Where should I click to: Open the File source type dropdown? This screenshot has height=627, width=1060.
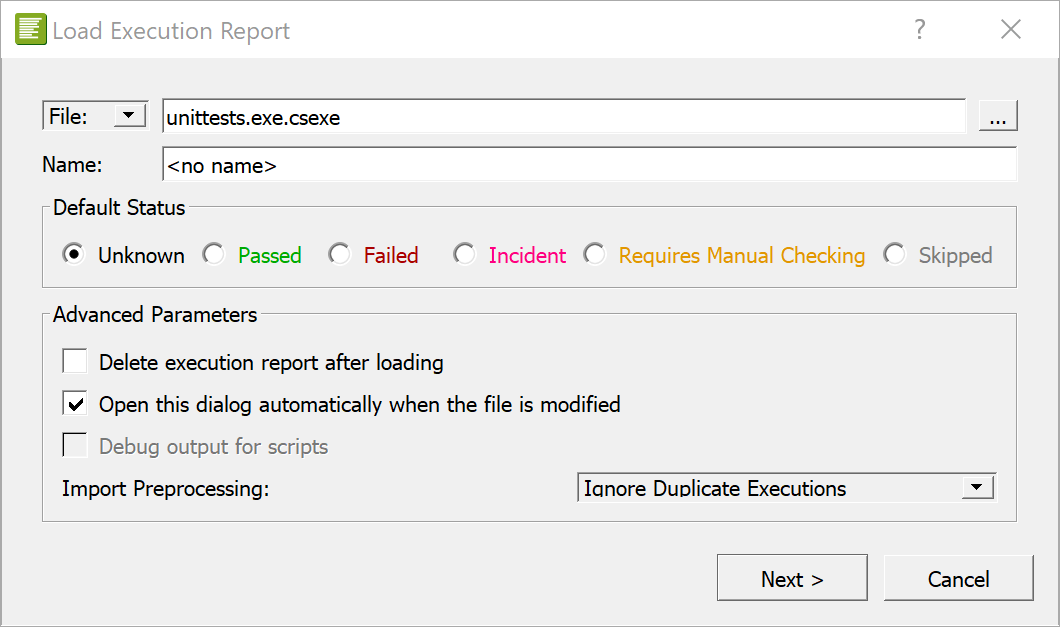coord(129,114)
